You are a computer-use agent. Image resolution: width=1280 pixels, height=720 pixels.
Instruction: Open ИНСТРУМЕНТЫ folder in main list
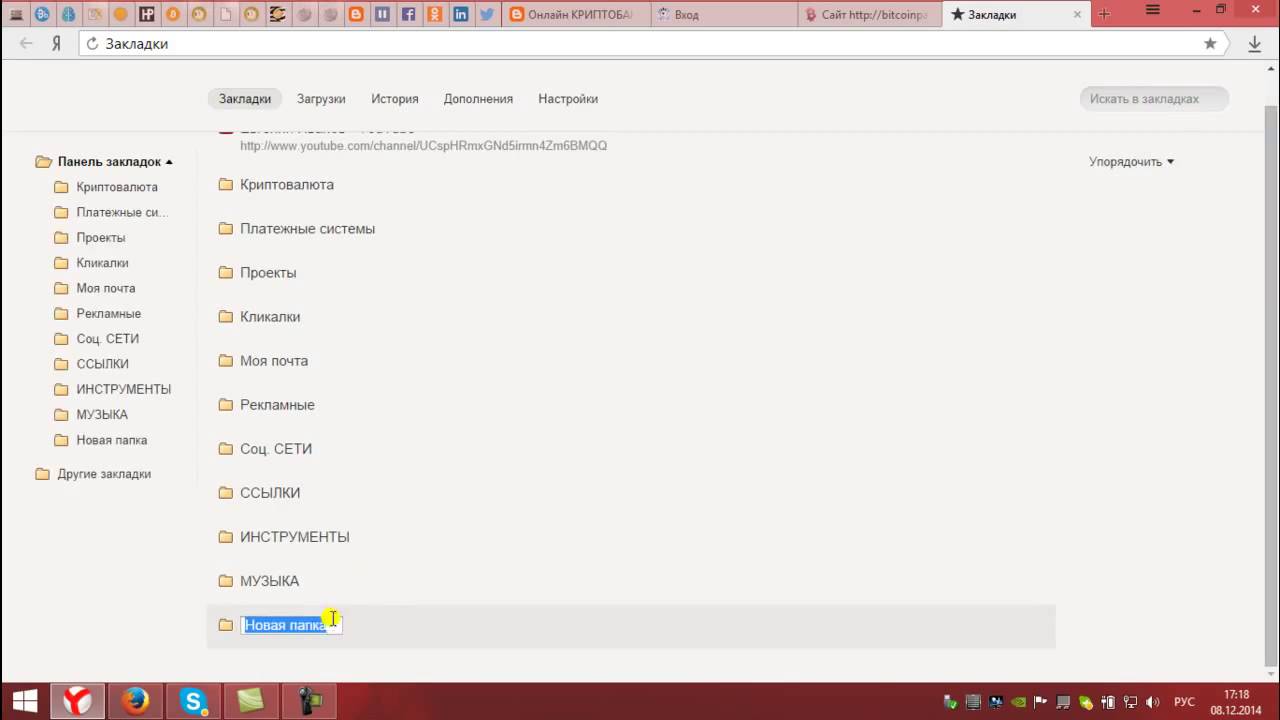click(295, 537)
